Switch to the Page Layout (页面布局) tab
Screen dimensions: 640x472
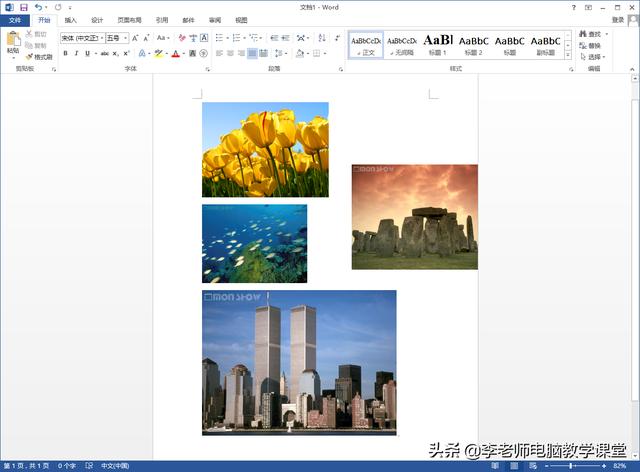(129, 20)
